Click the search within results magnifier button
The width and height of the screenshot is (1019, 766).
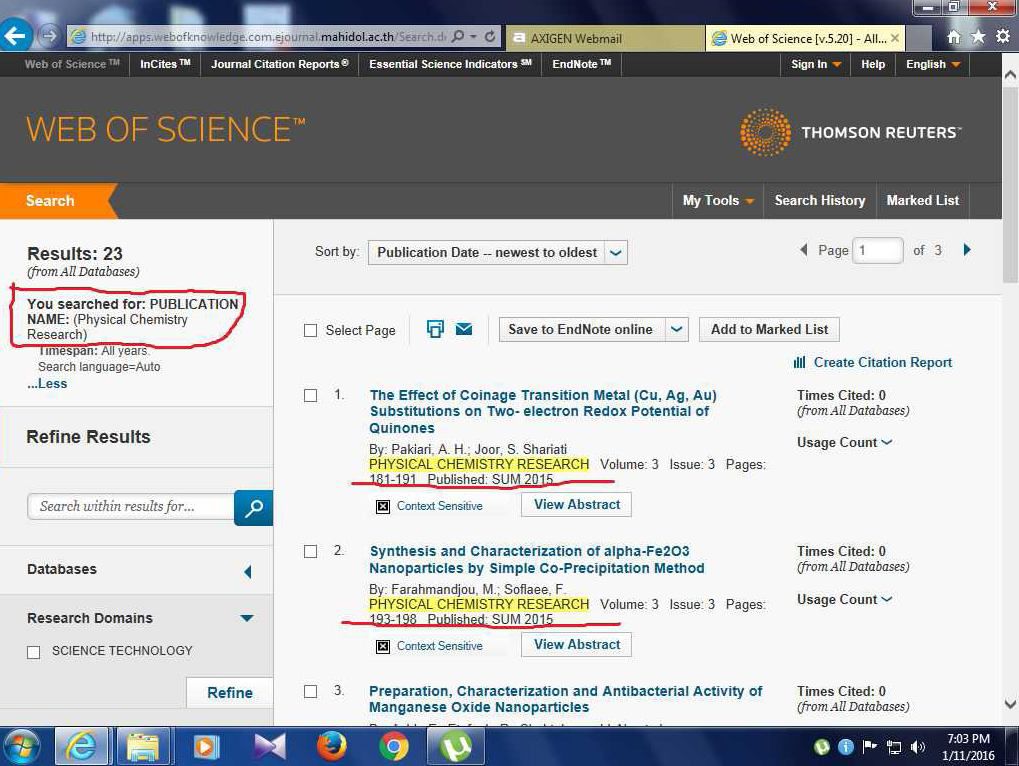[x=253, y=507]
